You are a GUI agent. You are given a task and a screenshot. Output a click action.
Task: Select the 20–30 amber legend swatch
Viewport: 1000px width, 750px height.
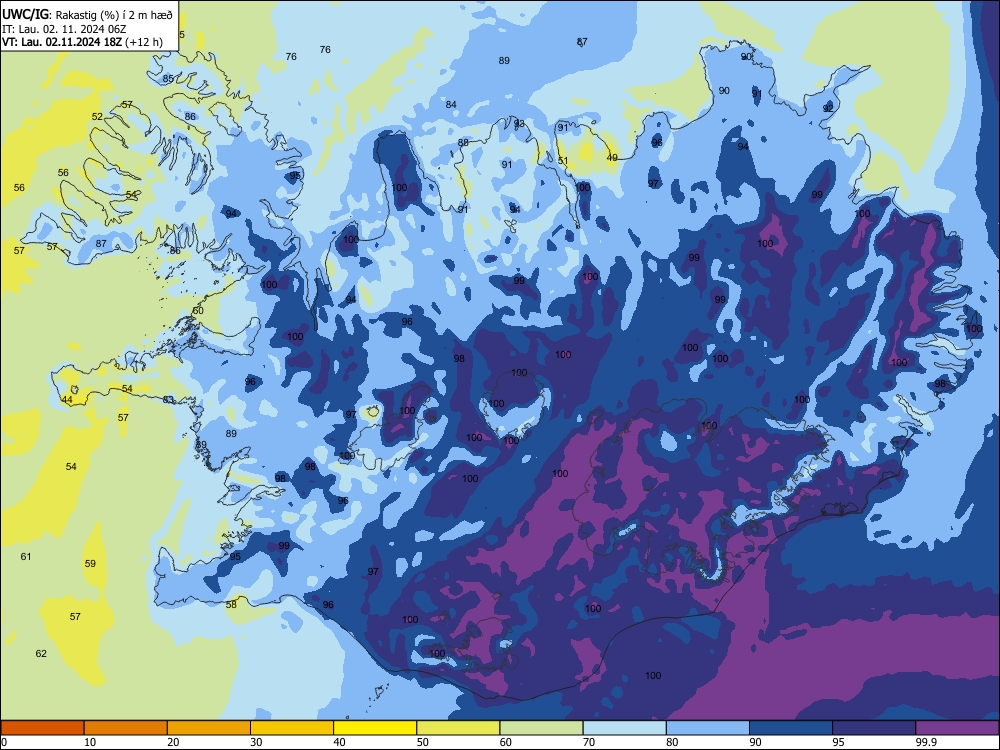pyautogui.click(x=209, y=728)
